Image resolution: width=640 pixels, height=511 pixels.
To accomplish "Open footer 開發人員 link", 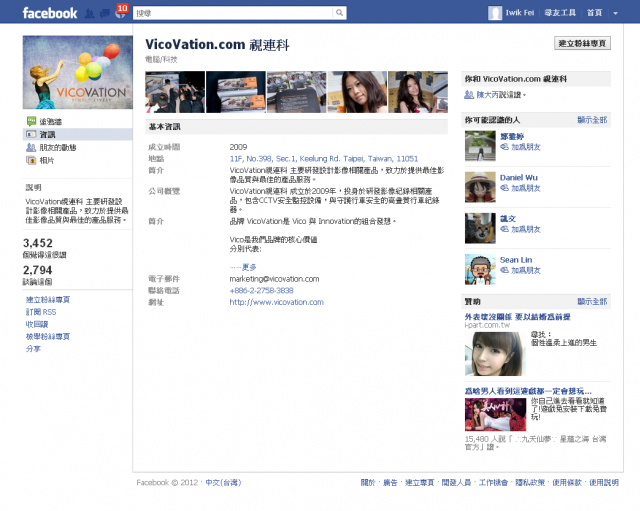I will [x=456, y=483].
